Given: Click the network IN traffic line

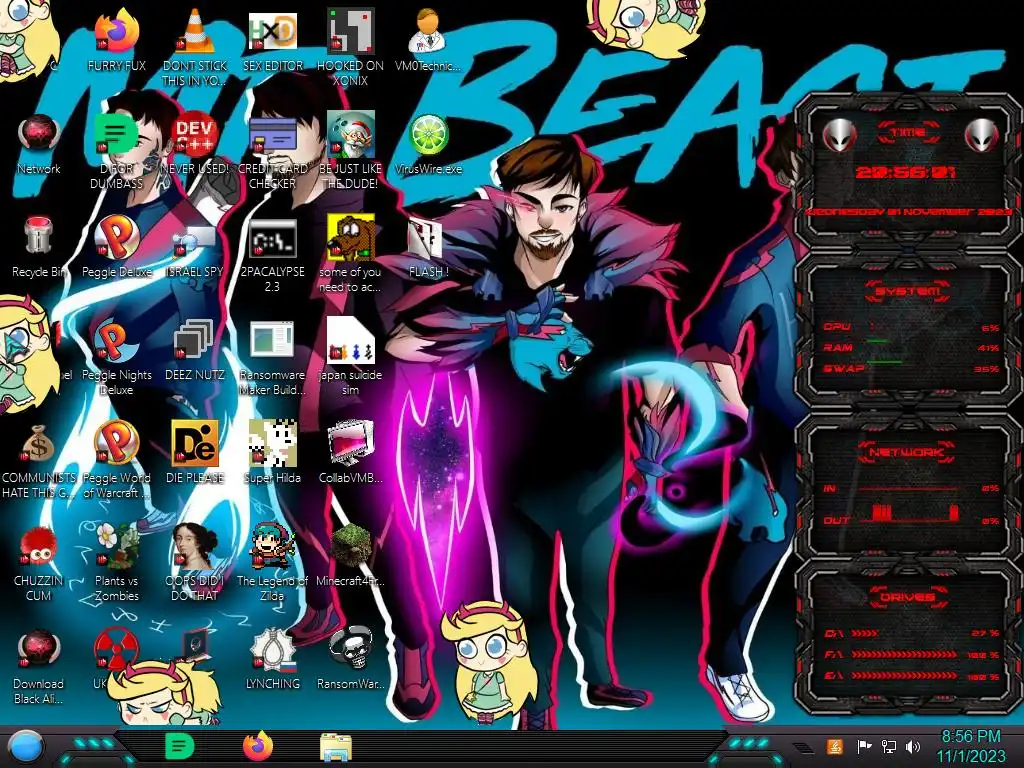Looking at the screenshot, I should [909, 488].
